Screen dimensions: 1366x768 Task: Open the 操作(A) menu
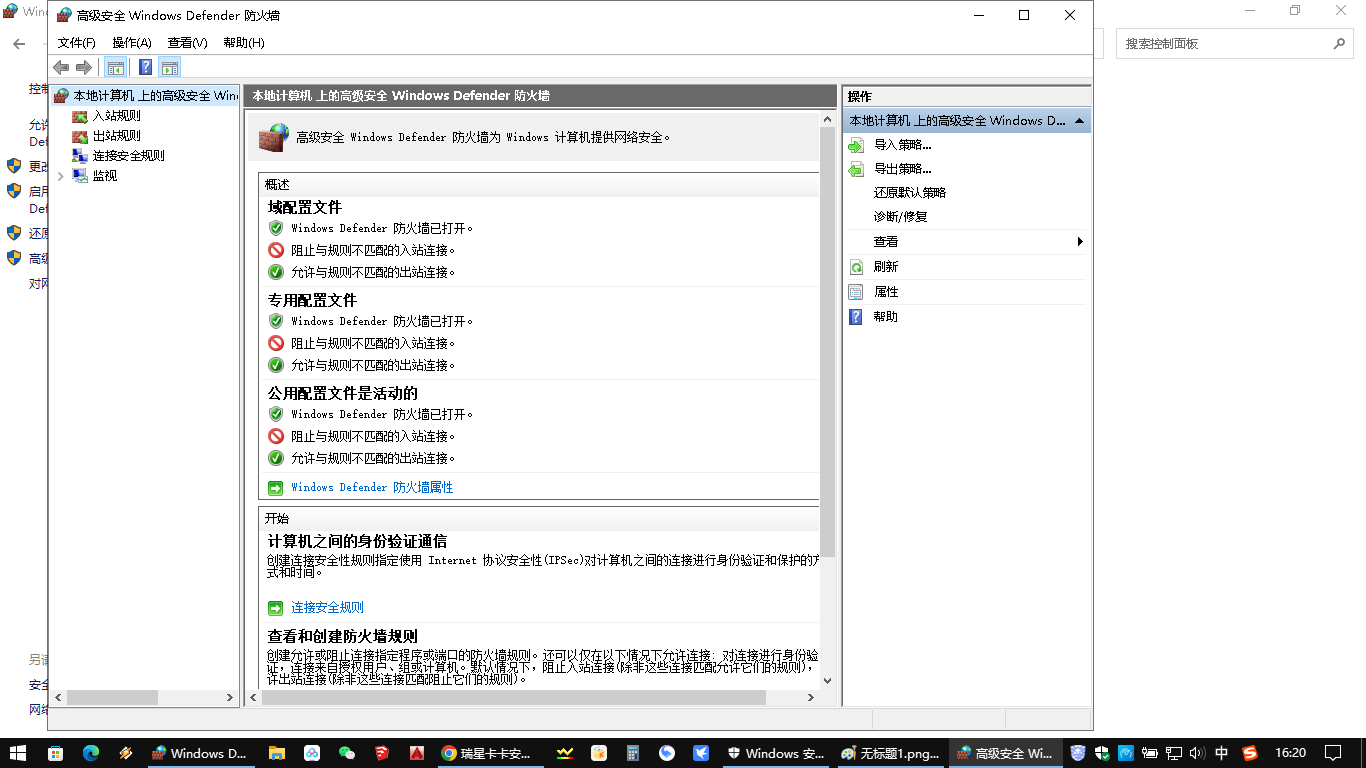point(132,43)
